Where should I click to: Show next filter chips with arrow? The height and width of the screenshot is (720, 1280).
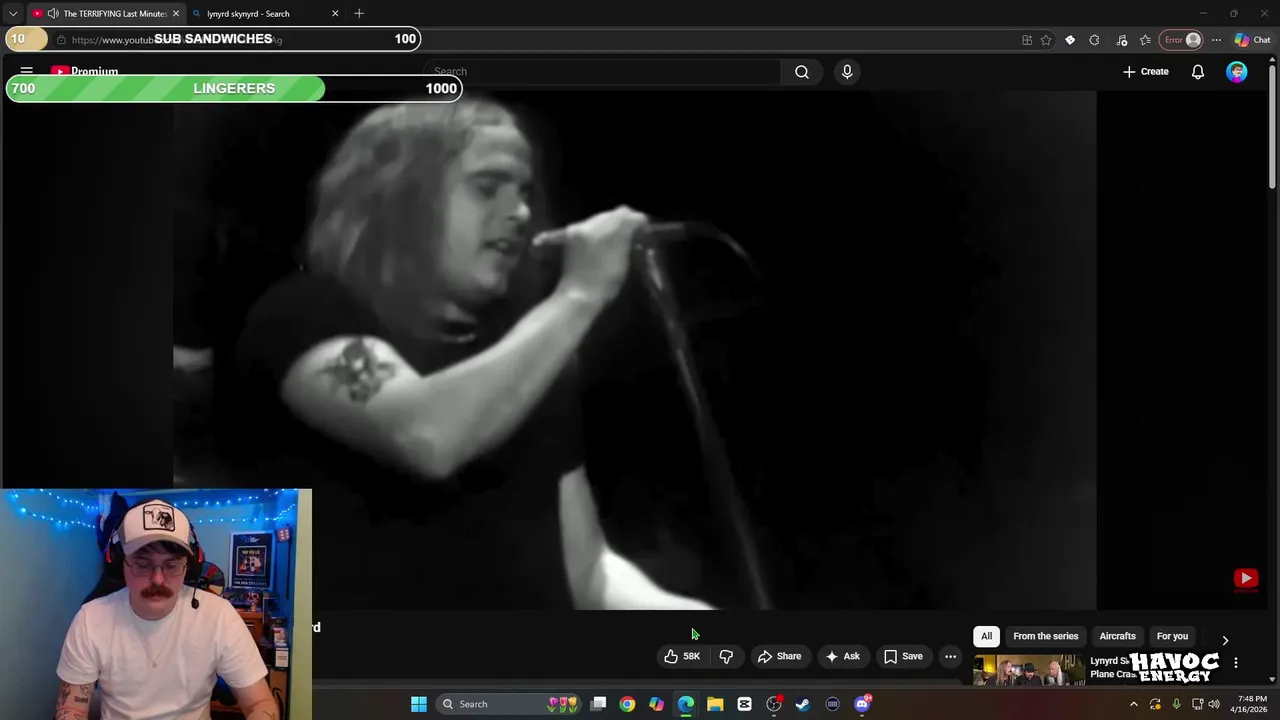coord(1225,640)
